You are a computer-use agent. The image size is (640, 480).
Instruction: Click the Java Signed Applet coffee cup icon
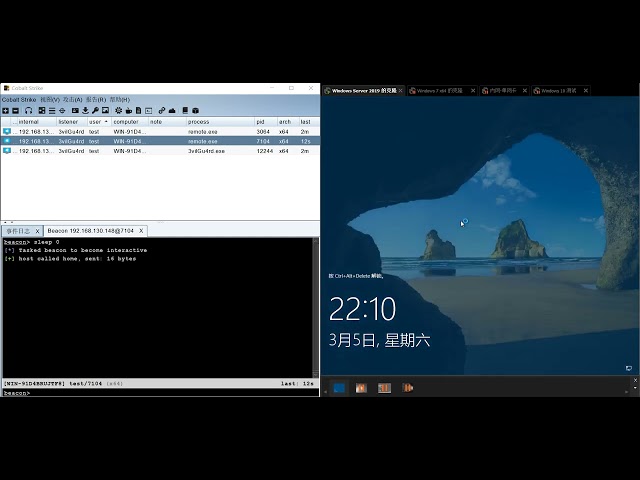(129, 111)
